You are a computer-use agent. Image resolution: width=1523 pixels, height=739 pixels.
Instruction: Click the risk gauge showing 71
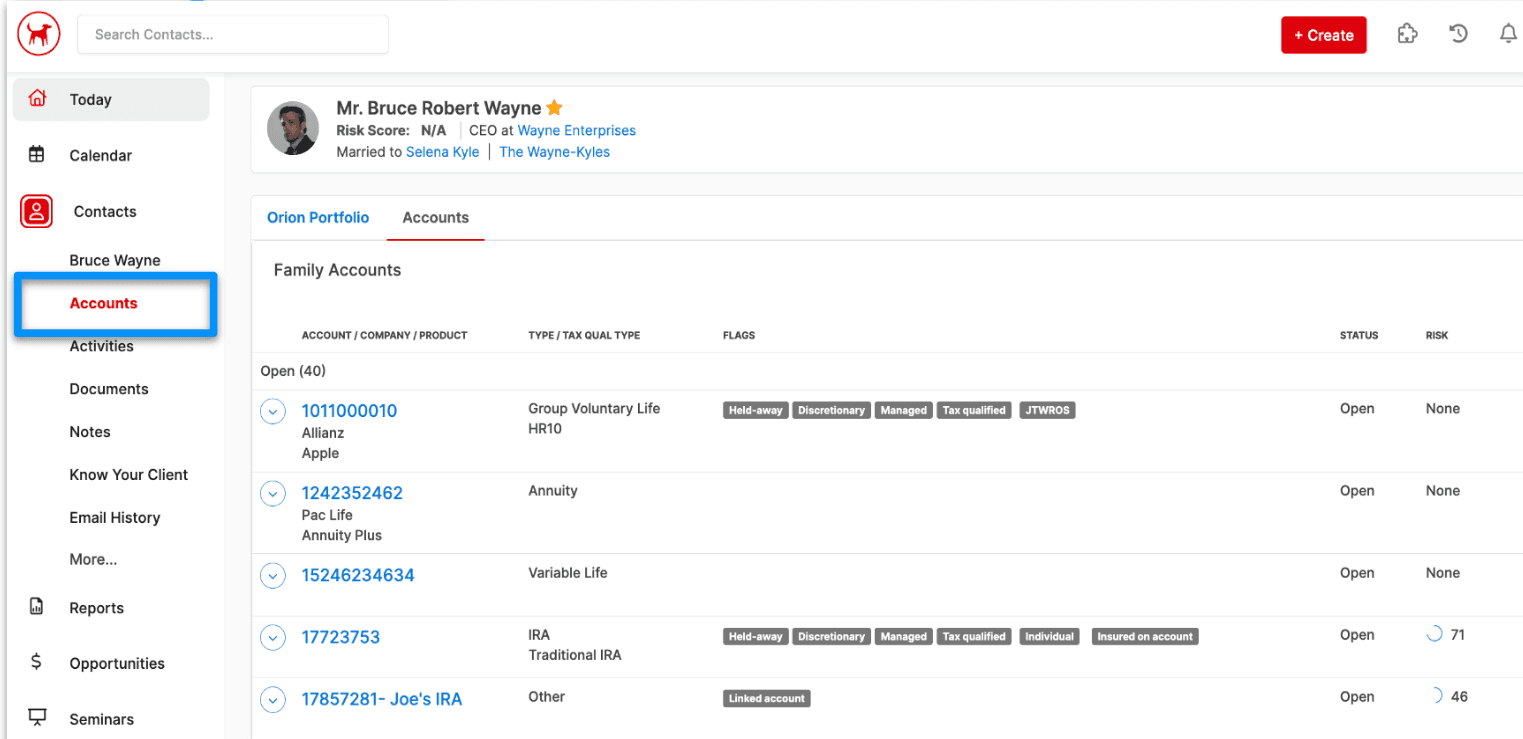(x=1434, y=634)
